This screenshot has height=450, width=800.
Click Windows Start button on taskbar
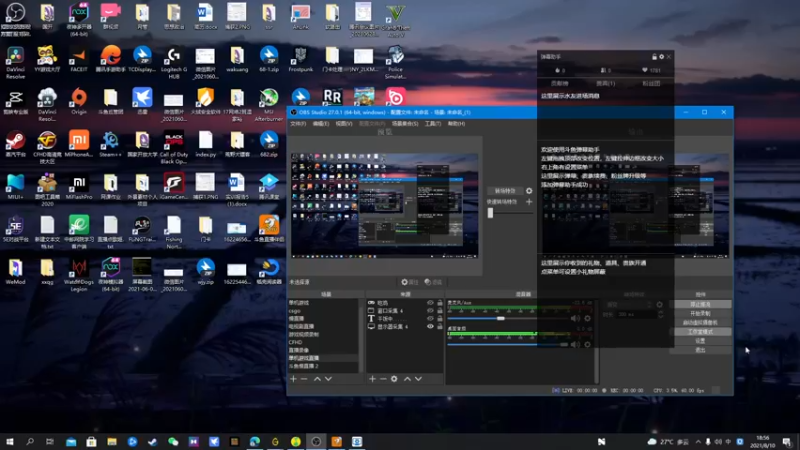pos(10,441)
